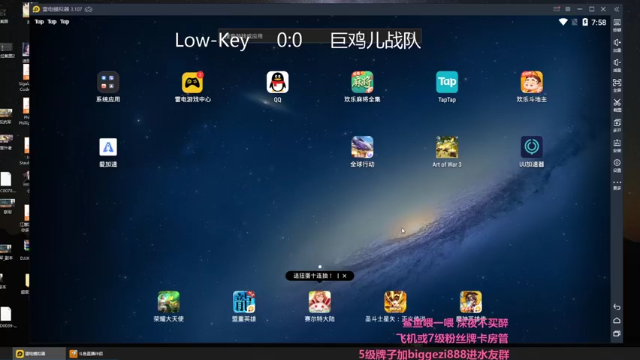The height and width of the screenshot is (360, 640).
Task: Launch the 全球行动 game
Action: click(x=362, y=147)
